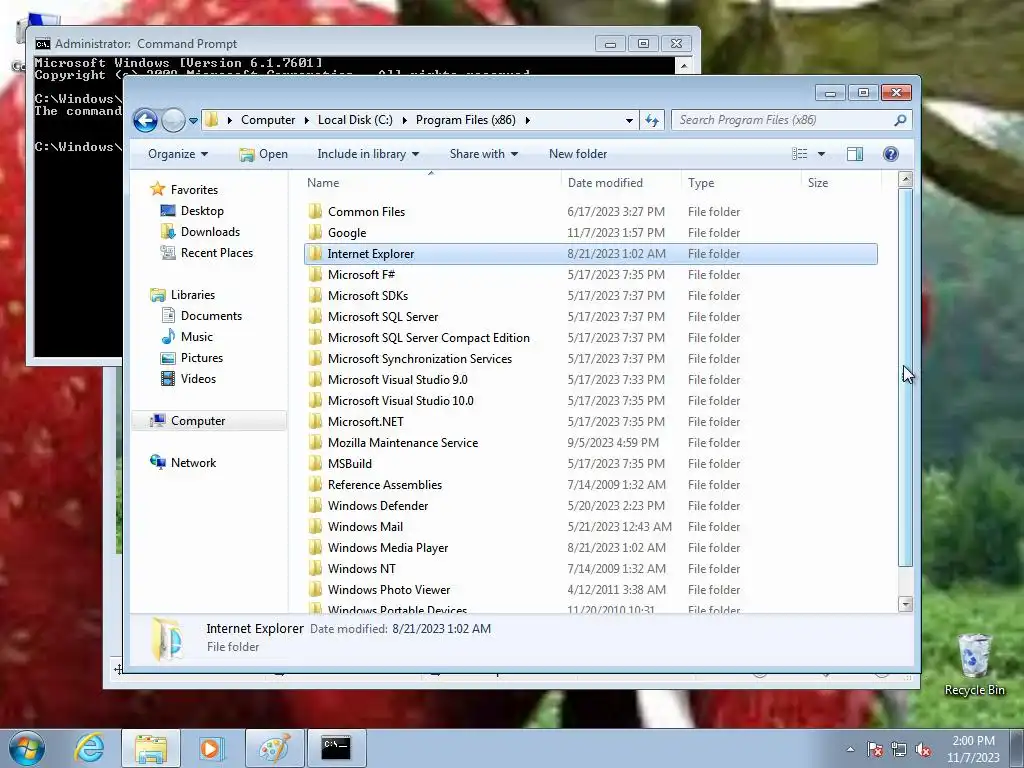The height and width of the screenshot is (768, 1024).
Task: Switch to Command Prompt taskbar button
Action: [336, 748]
